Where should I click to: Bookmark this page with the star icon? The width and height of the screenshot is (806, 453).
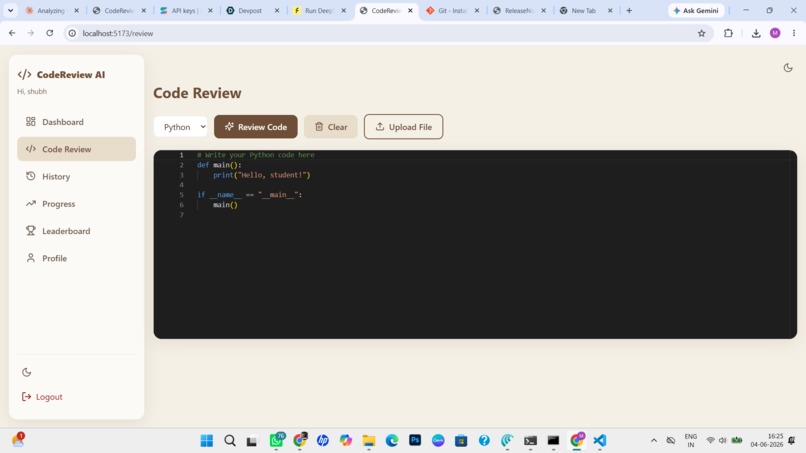(702, 33)
